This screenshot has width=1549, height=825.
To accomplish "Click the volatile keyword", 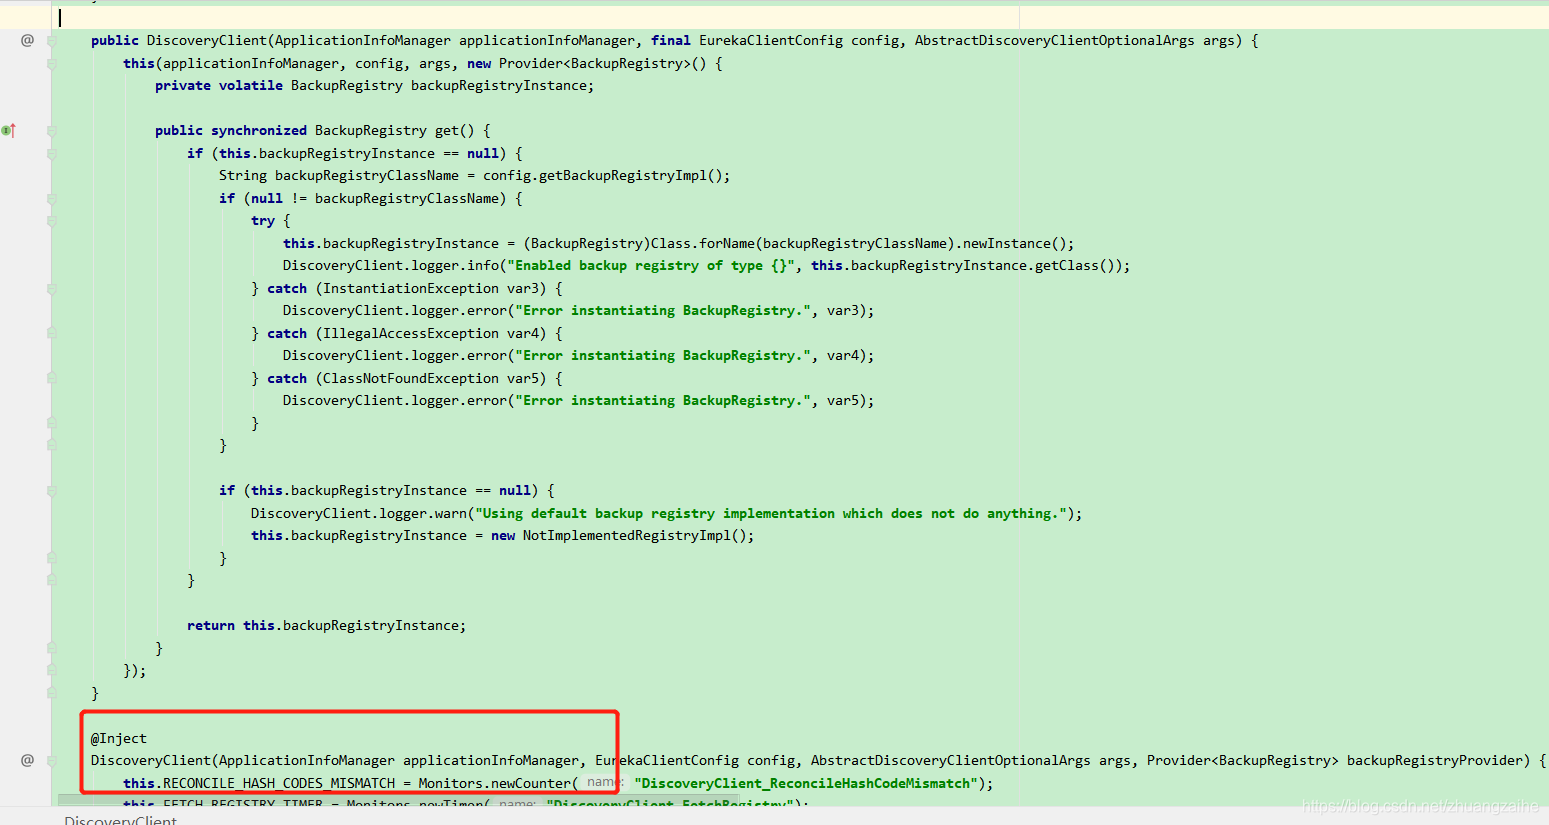I will pos(251,85).
